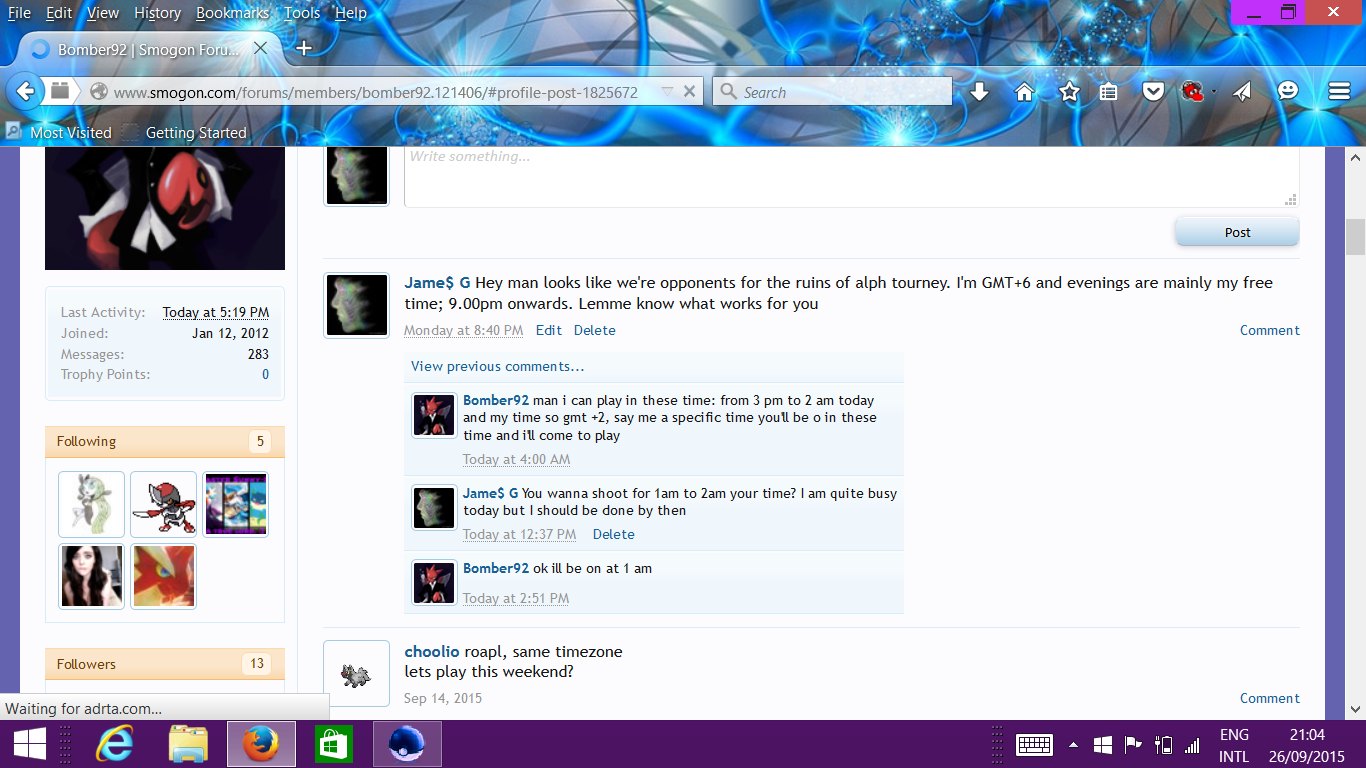Click the choolio post avatar
The image size is (1366, 768).
pos(356,673)
